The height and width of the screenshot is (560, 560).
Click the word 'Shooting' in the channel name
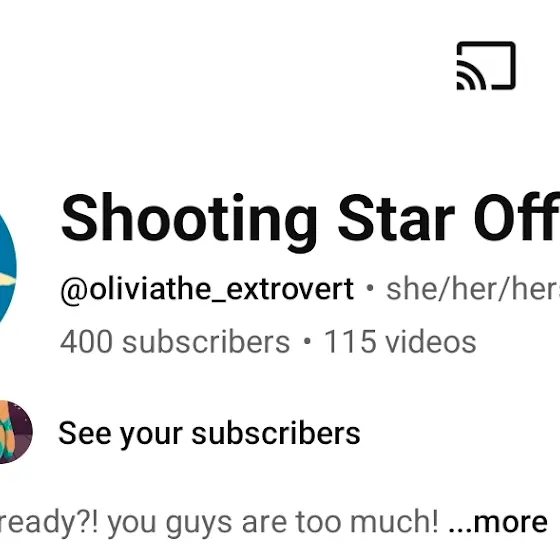coord(189,219)
